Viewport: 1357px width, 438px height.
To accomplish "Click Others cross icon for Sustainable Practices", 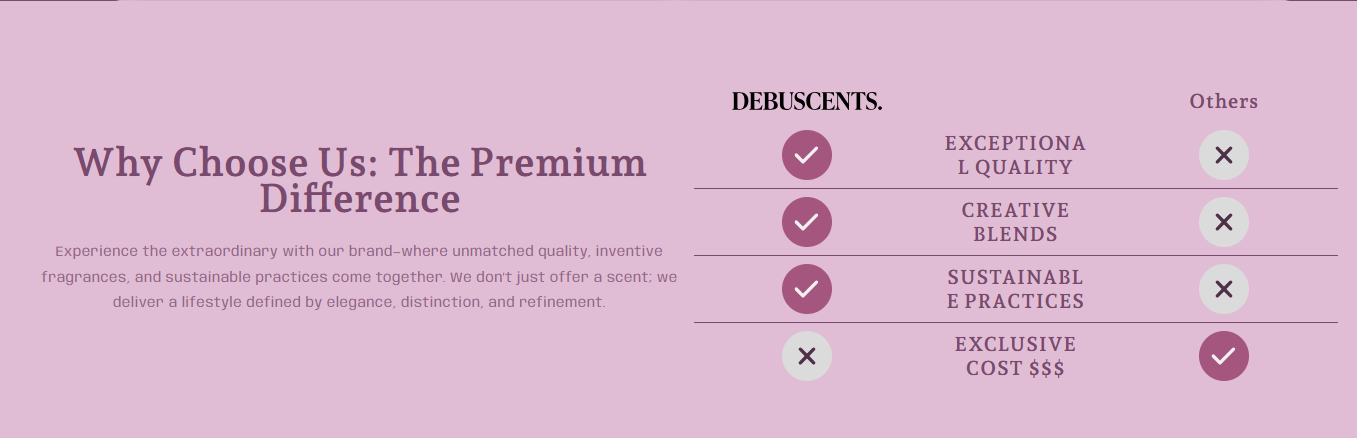I will (1223, 289).
